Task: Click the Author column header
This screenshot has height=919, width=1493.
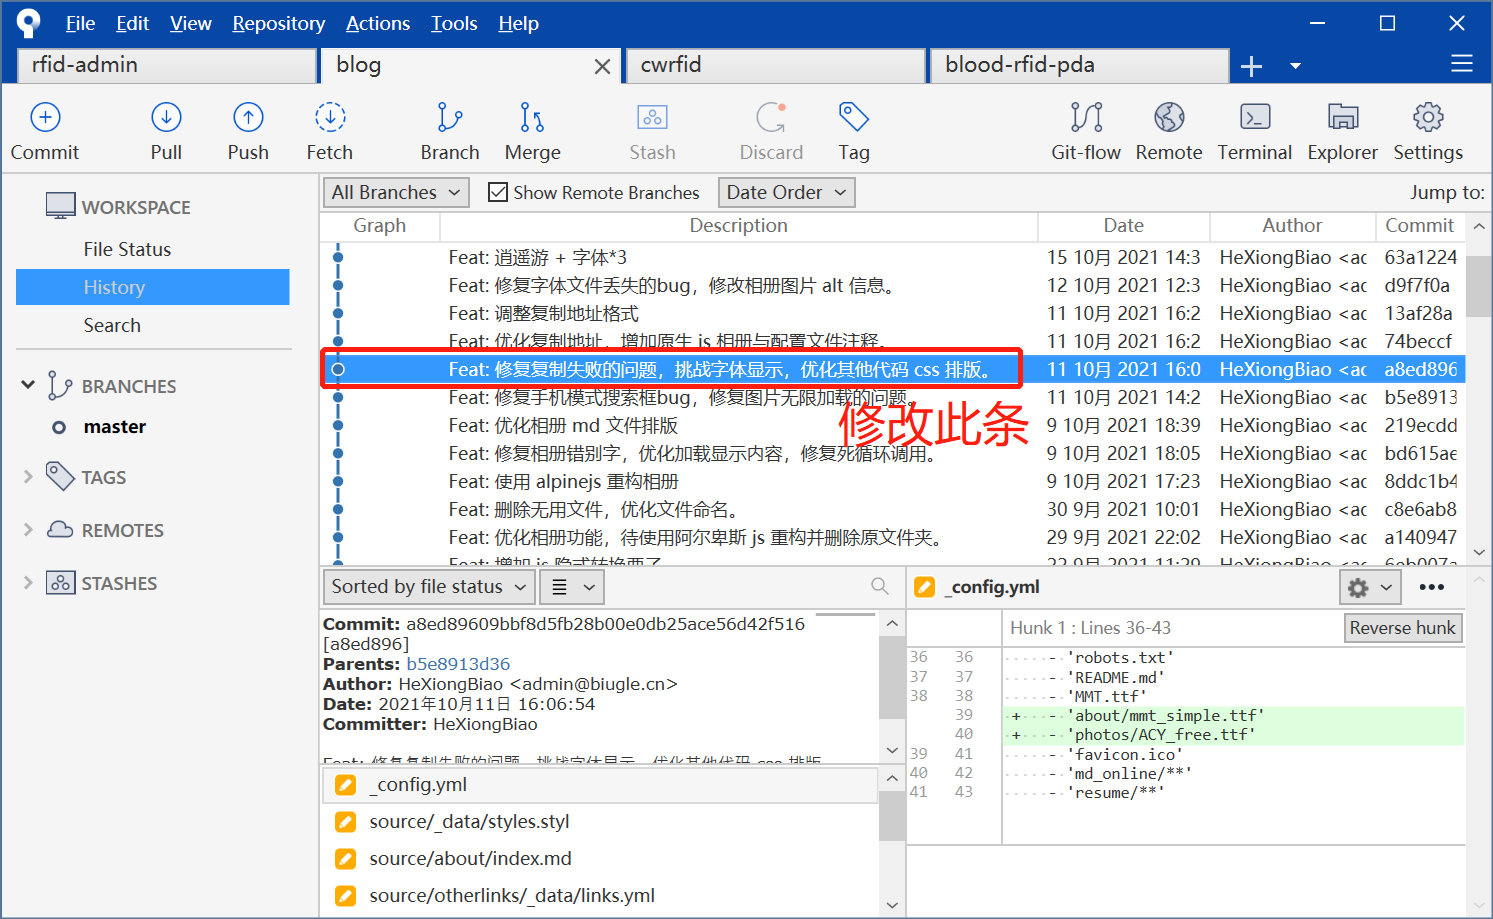Action: pyautogui.click(x=1292, y=226)
